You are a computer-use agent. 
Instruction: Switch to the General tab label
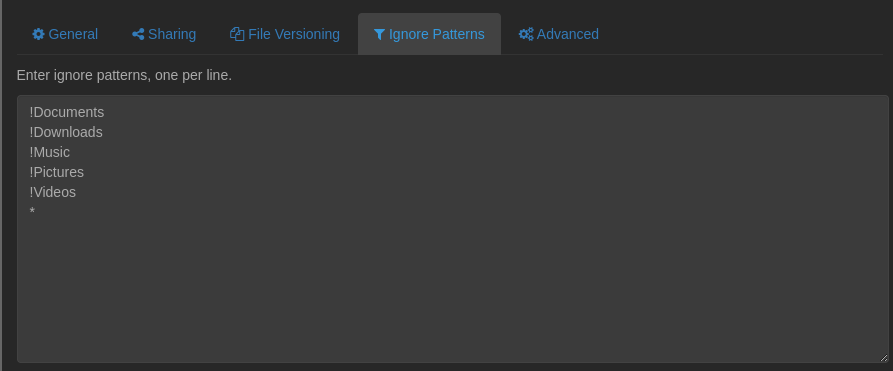[73, 34]
